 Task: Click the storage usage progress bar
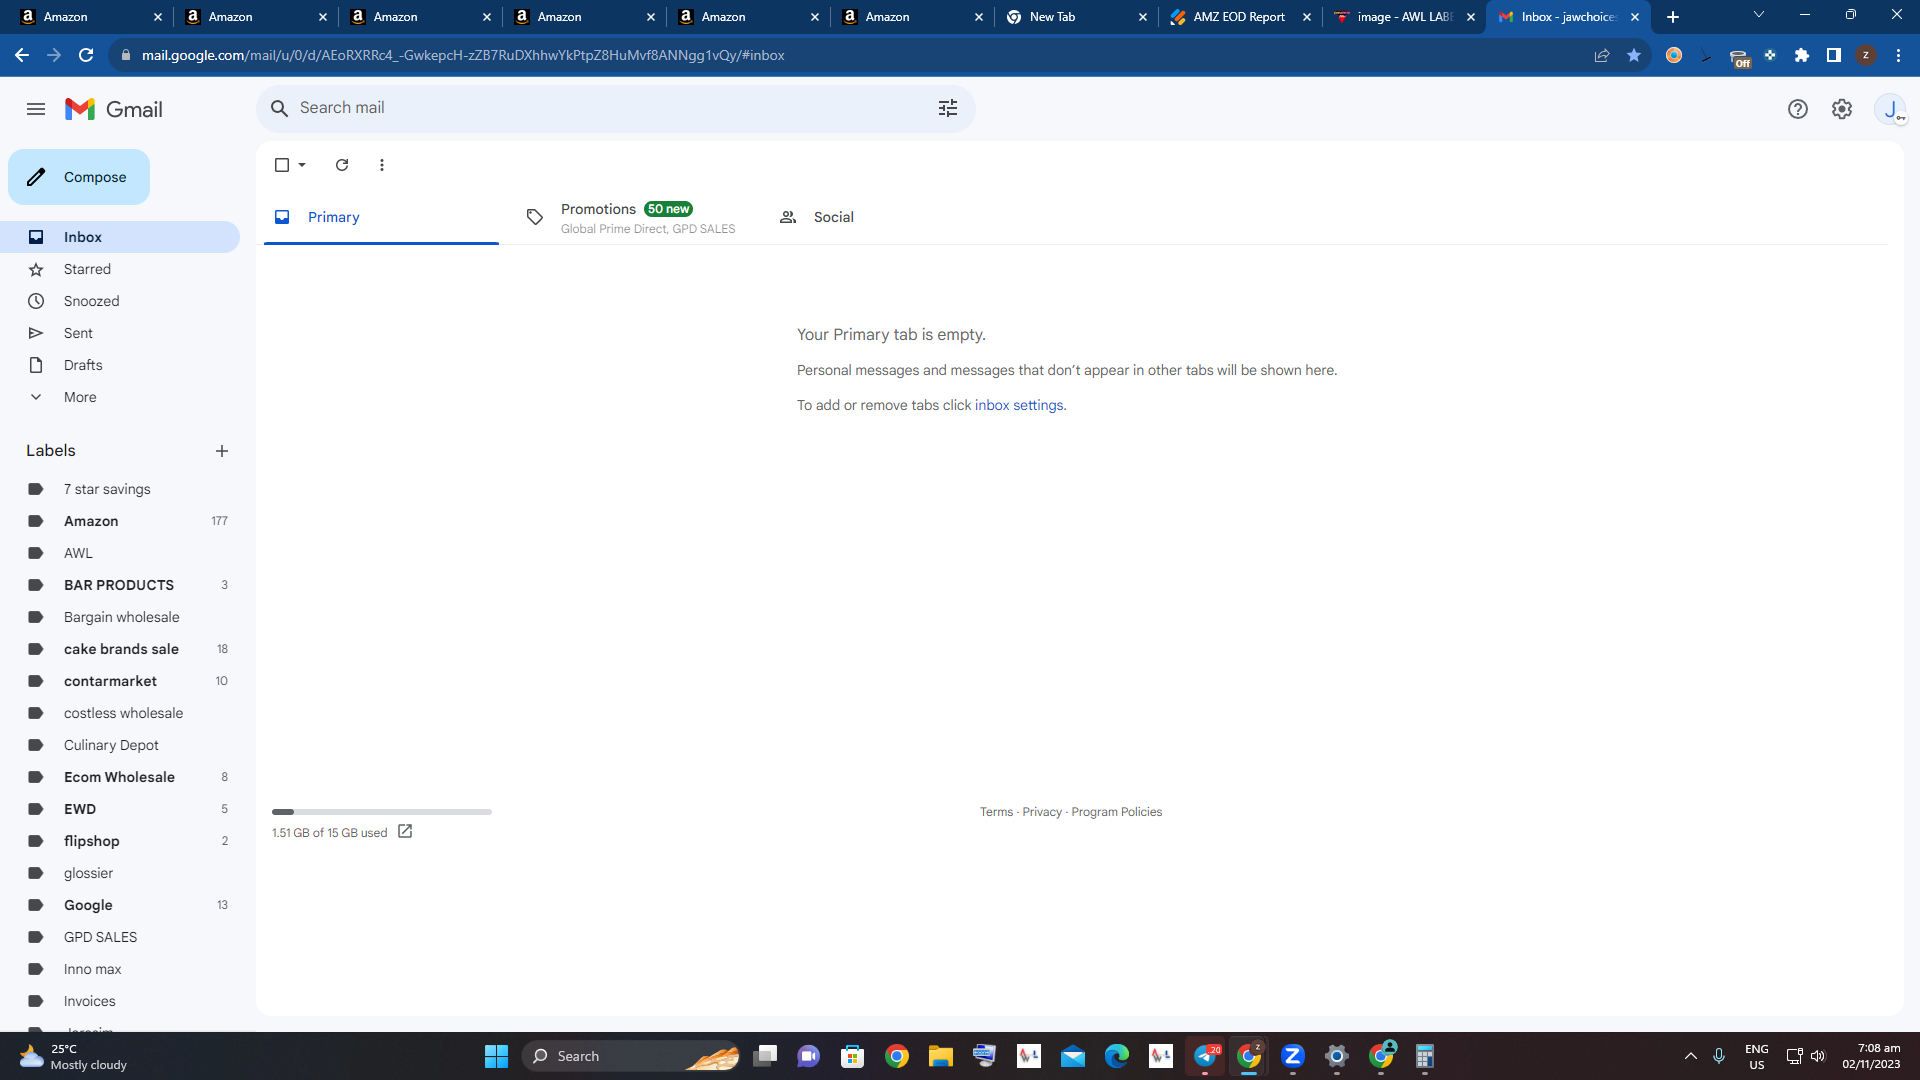[x=382, y=812]
